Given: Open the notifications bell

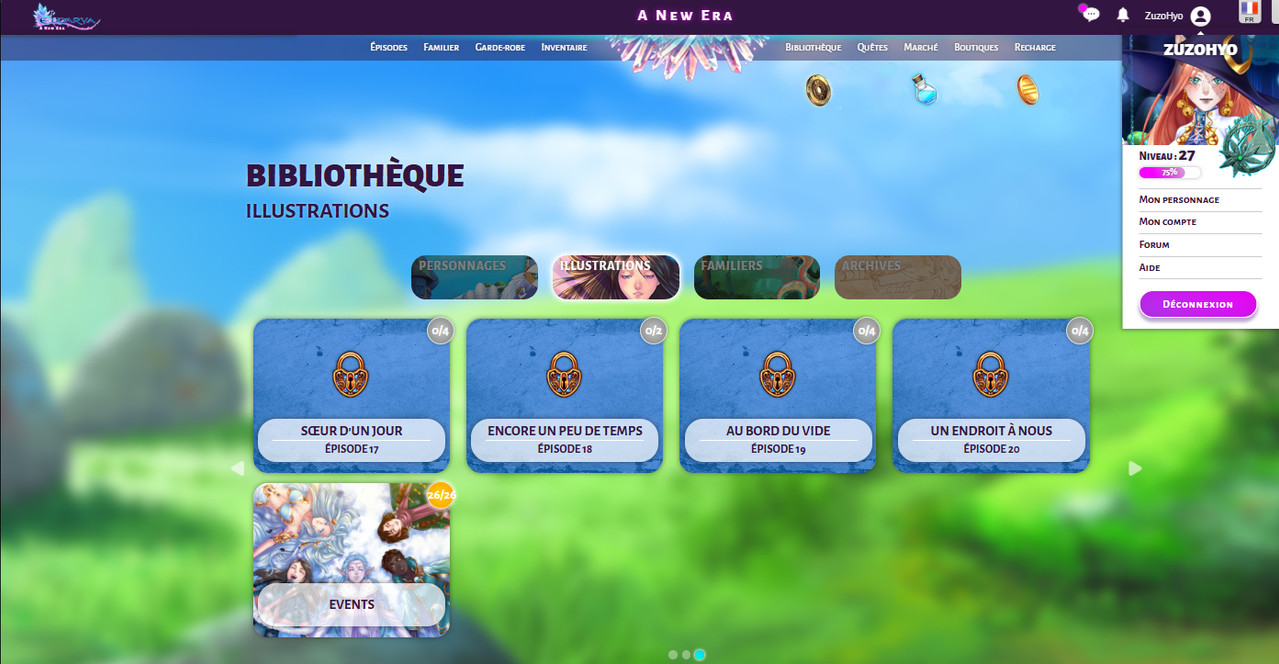Looking at the screenshot, I should (1123, 15).
